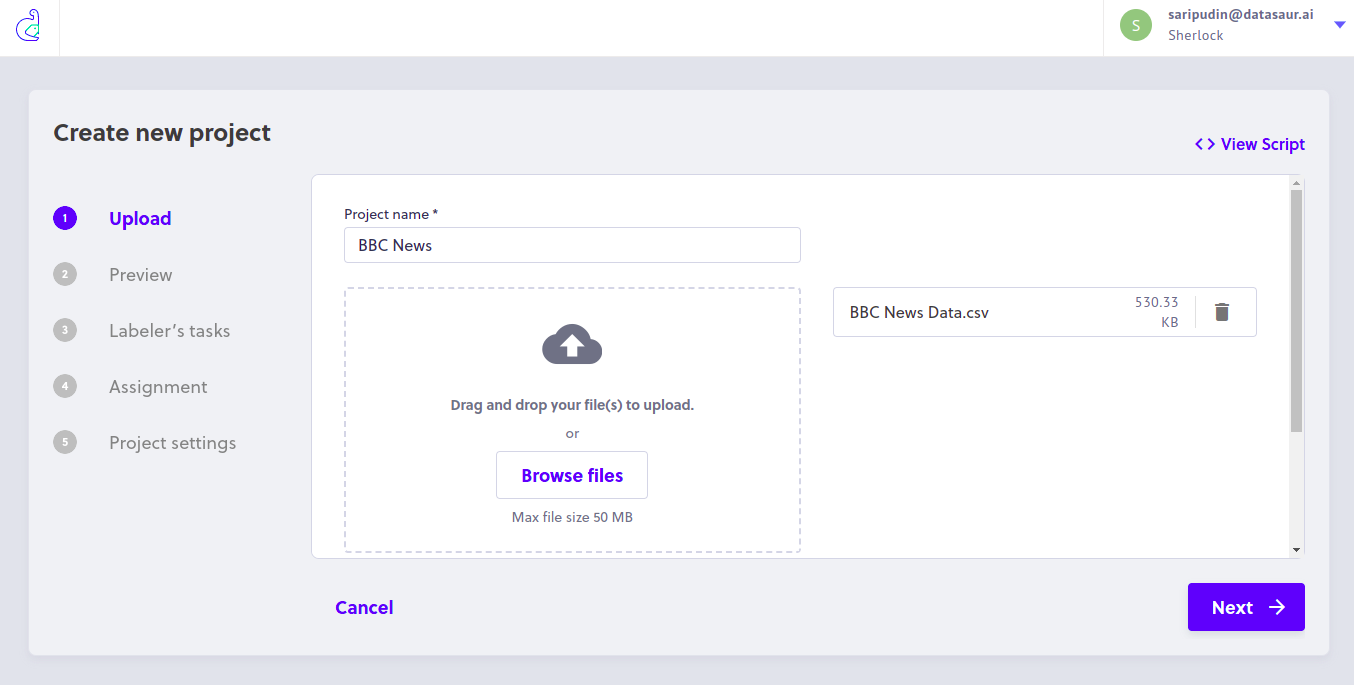The width and height of the screenshot is (1354, 685).
Task: Select the Project settings step
Action: [172, 442]
